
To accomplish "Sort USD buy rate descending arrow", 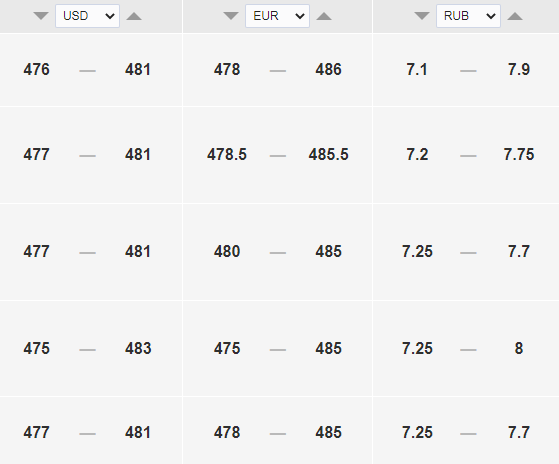I will click(41, 16).
